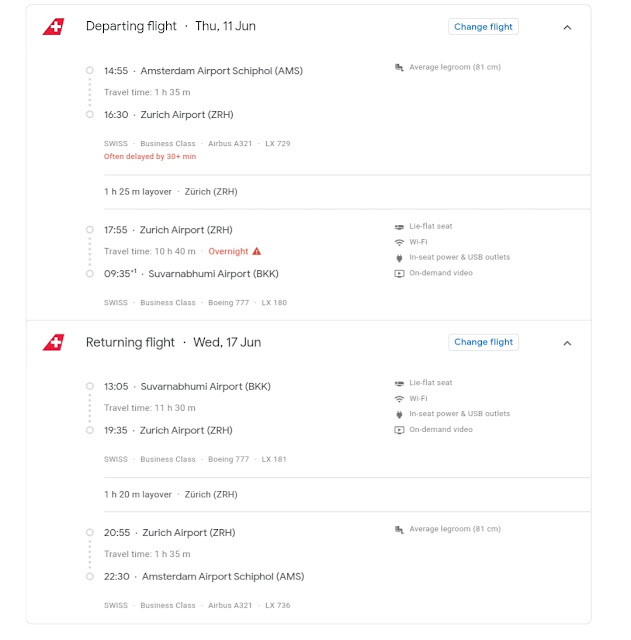Click the Wi-Fi icon for flight LX 181
631x640 pixels.
(400, 398)
